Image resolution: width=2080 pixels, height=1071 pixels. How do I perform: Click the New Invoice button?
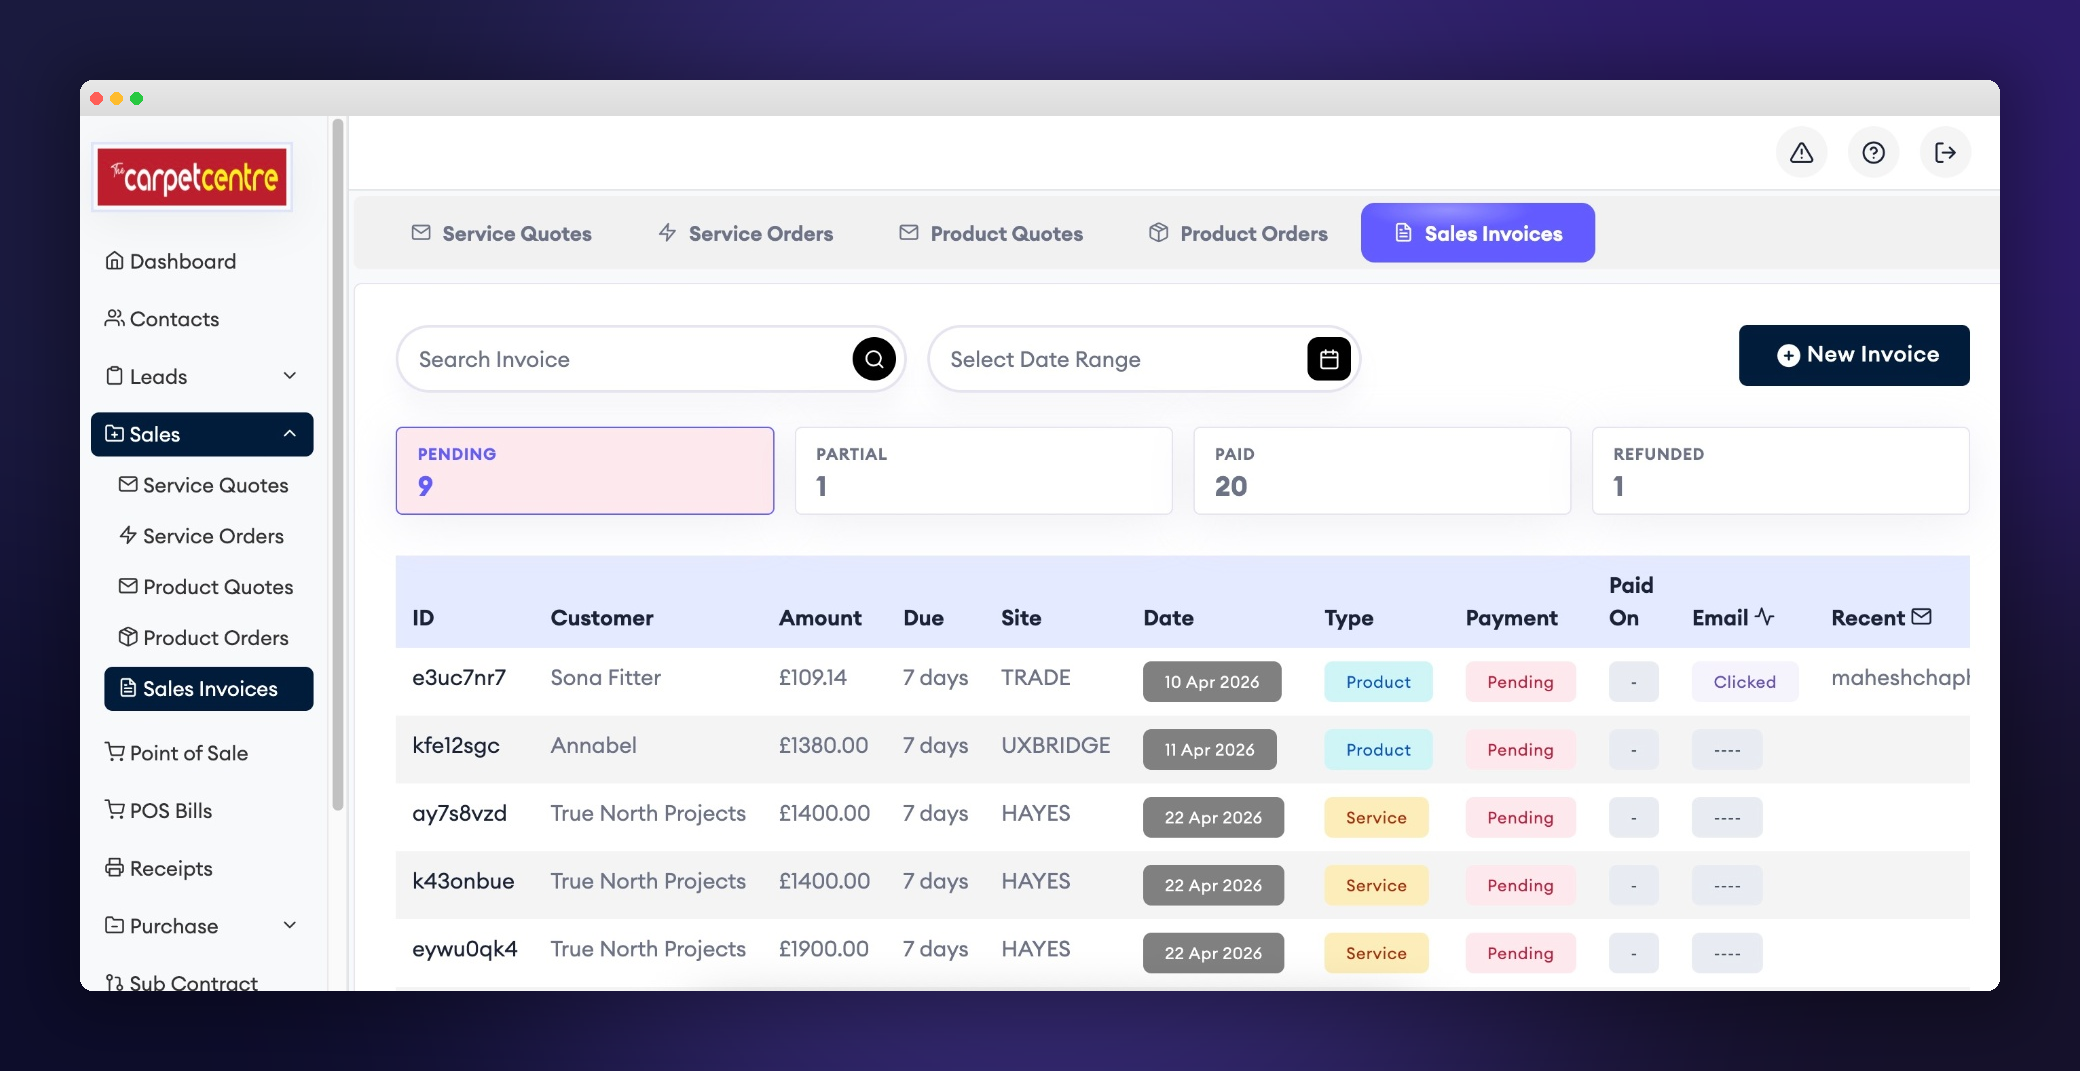[x=1854, y=355]
